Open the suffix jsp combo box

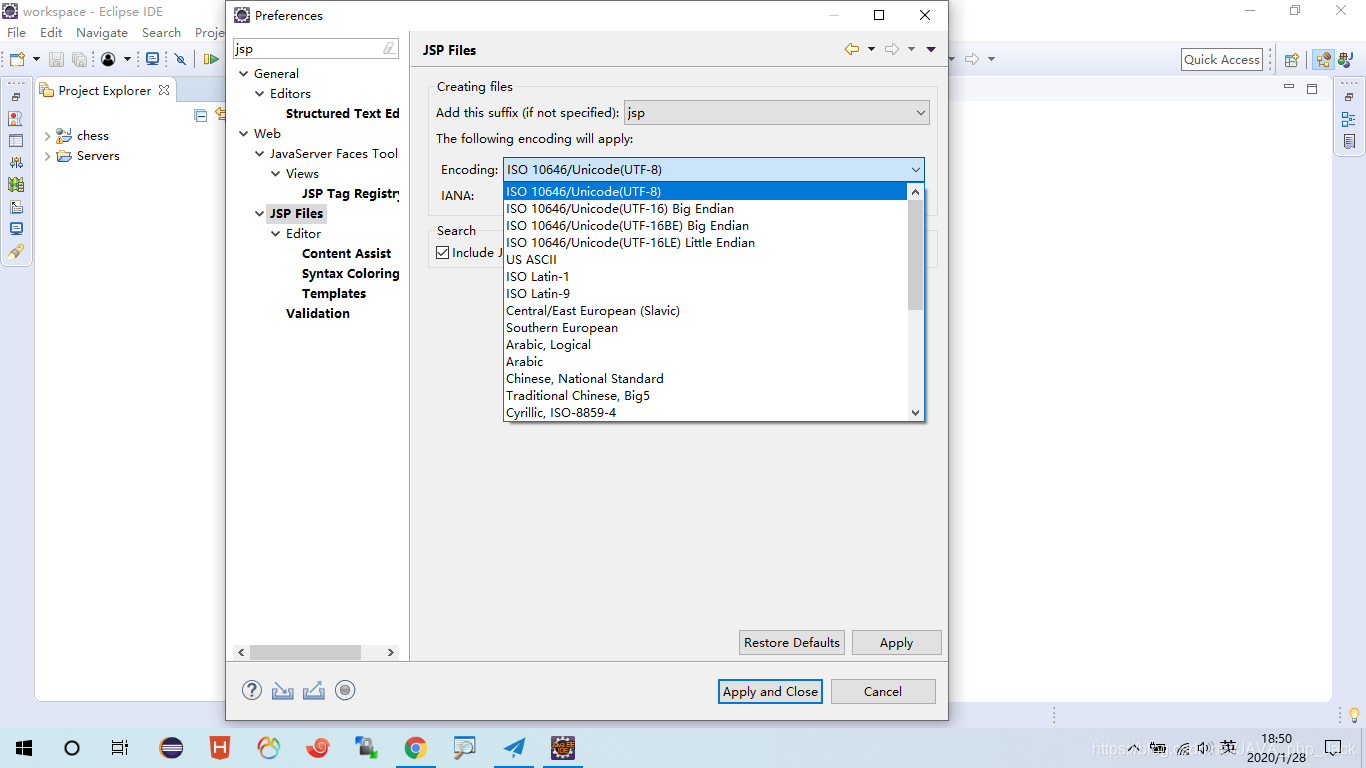(x=777, y=113)
